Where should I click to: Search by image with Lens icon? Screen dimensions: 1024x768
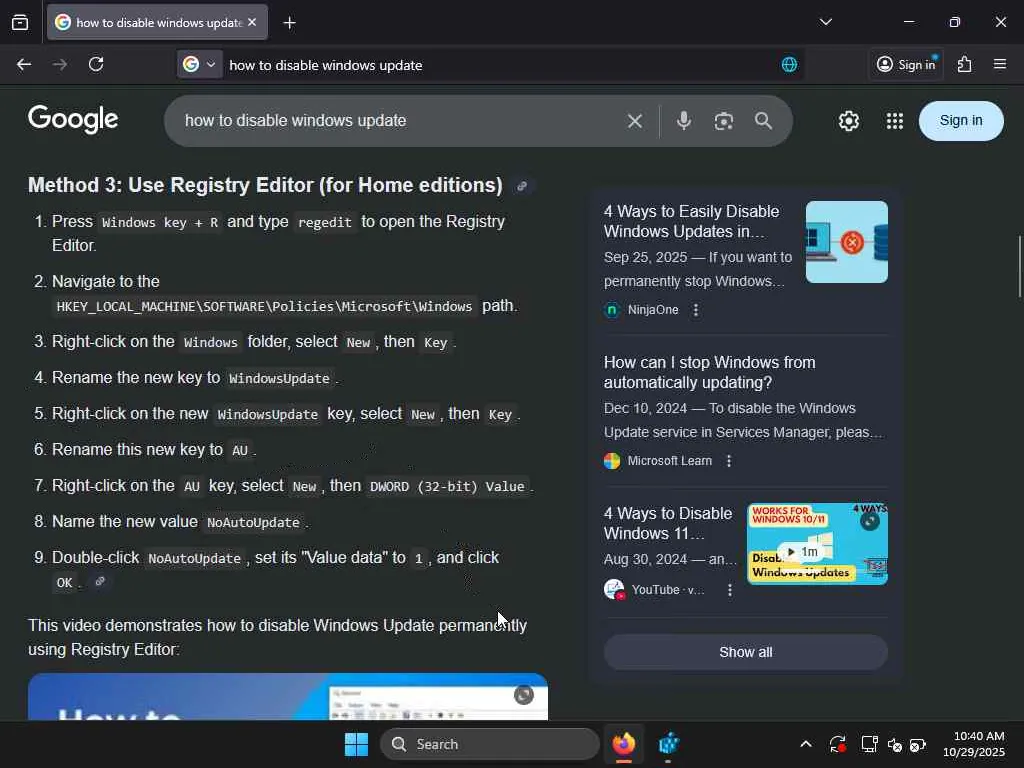pos(724,121)
